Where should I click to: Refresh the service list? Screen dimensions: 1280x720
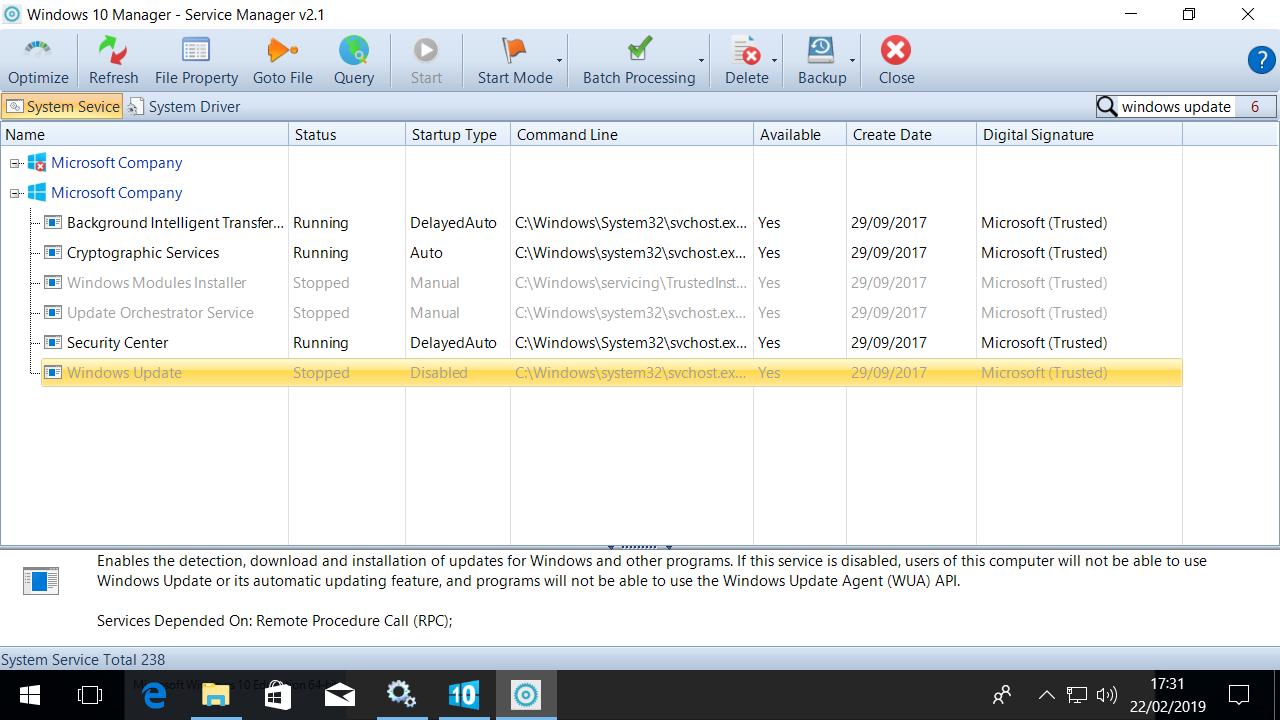113,51
